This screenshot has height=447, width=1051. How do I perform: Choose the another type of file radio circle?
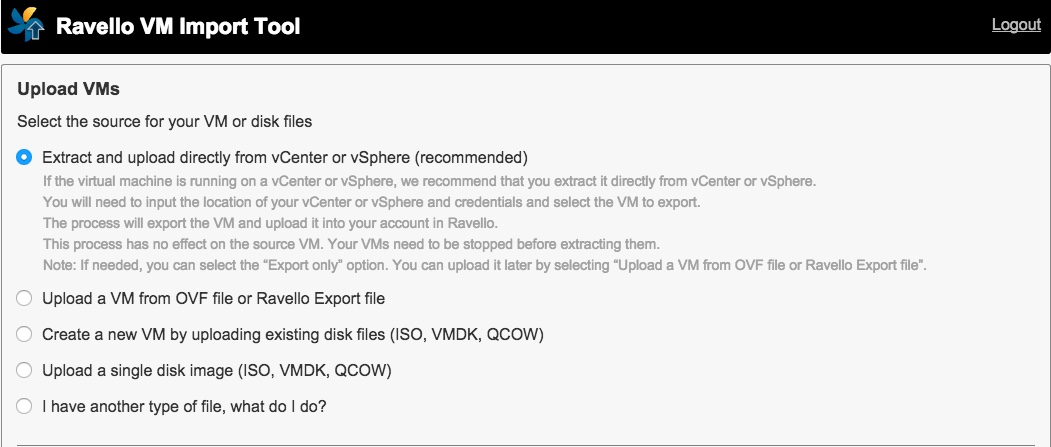click(x=24, y=406)
